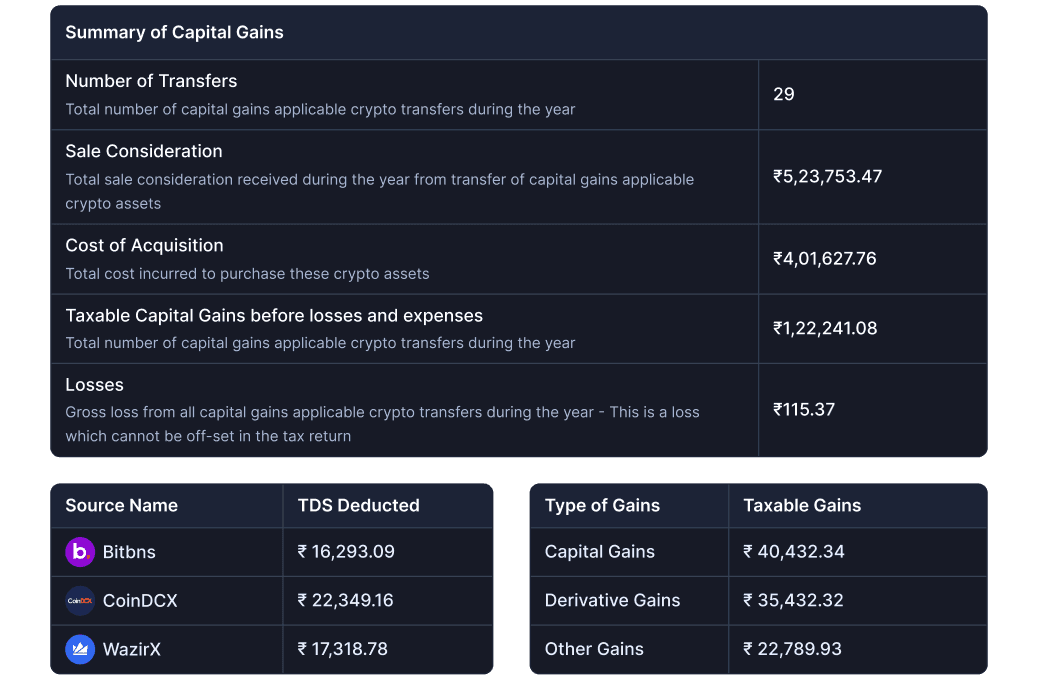Select WazirX TDS amount ₹17,318.78

click(x=343, y=649)
